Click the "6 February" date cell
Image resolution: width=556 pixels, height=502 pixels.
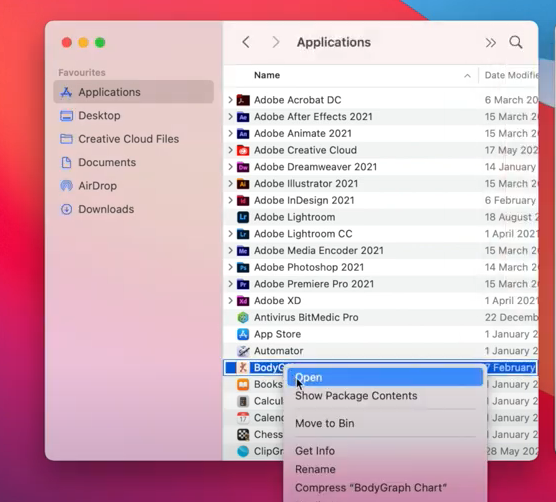[511, 200]
